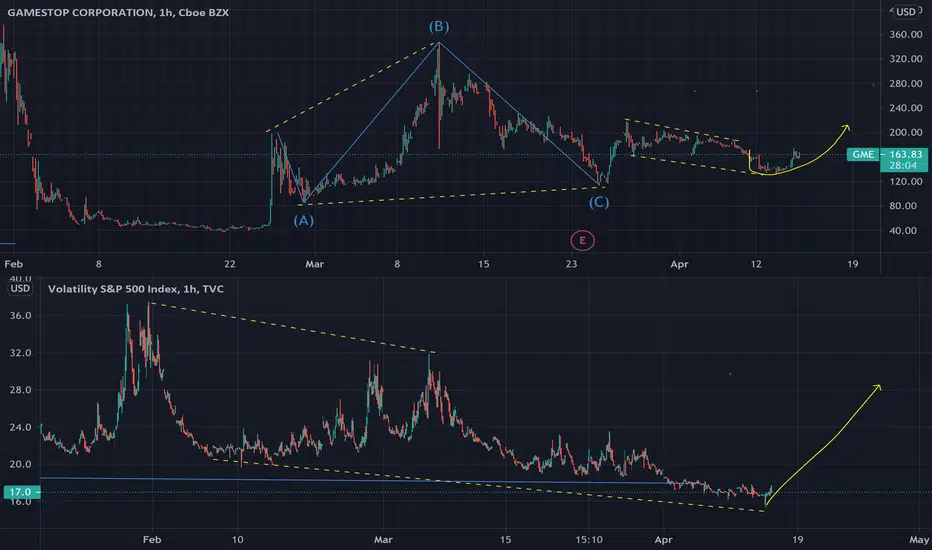Click the 240.00 price axis label
This screenshot has height=550, width=932.
(x=906, y=108)
